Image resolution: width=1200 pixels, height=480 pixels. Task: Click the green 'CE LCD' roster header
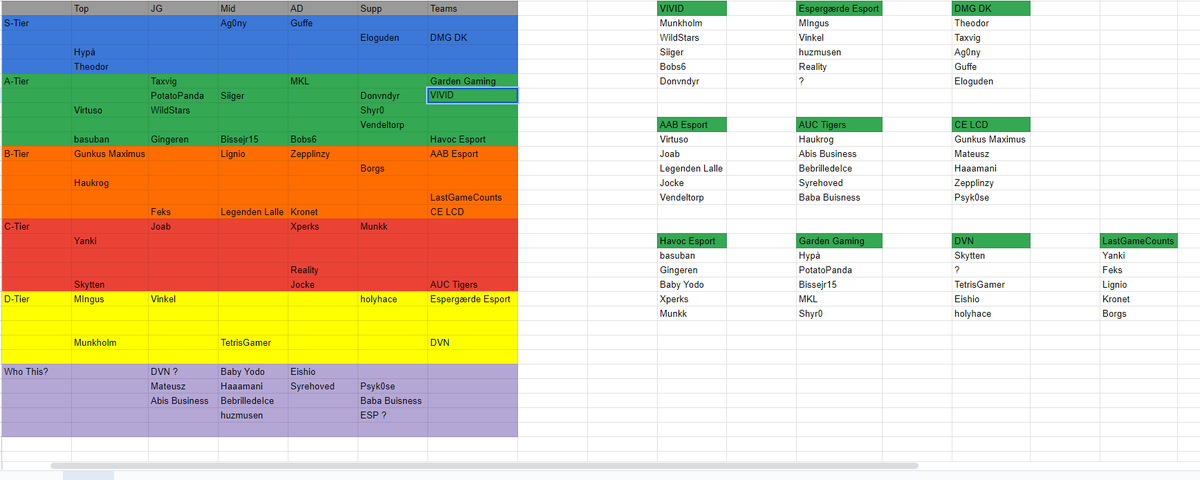tap(993, 125)
